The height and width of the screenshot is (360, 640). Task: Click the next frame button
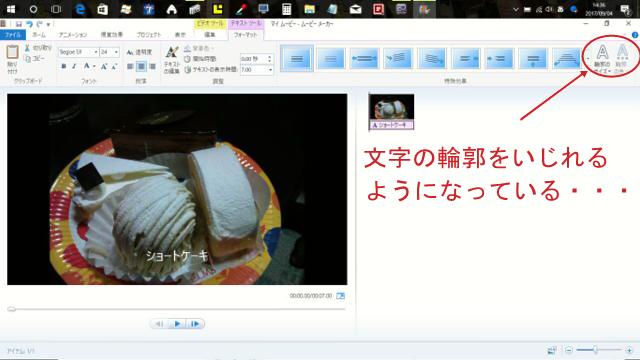coord(195,324)
